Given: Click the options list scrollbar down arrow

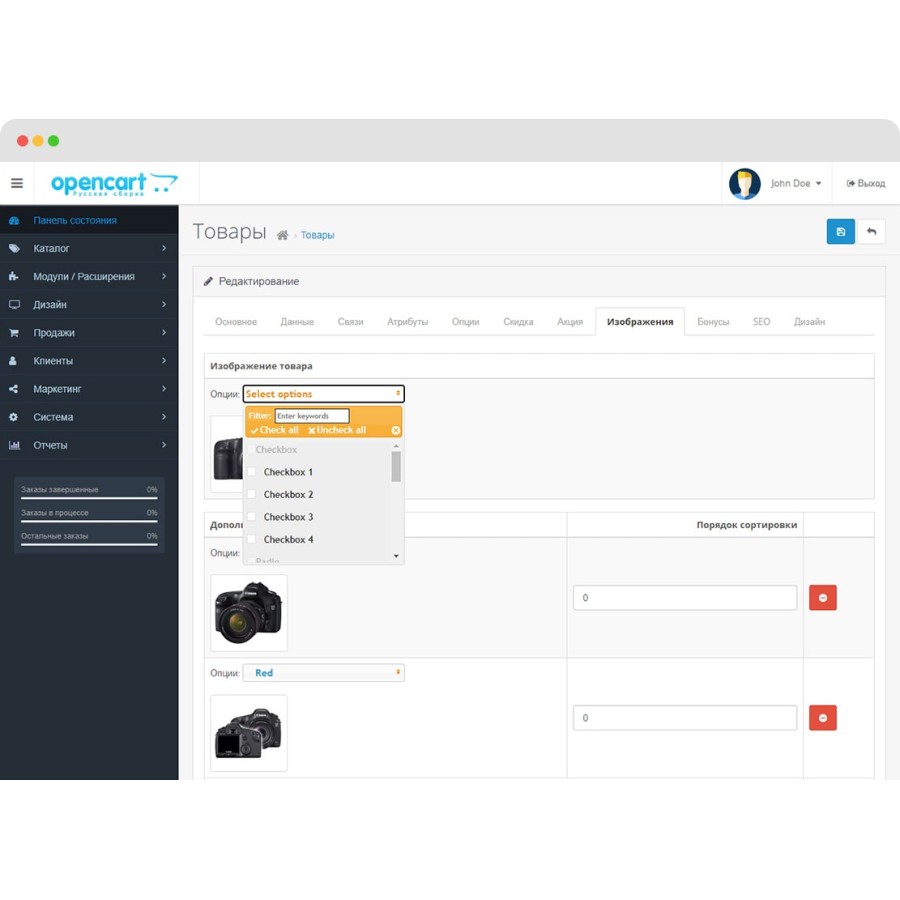Looking at the screenshot, I should coord(396,556).
